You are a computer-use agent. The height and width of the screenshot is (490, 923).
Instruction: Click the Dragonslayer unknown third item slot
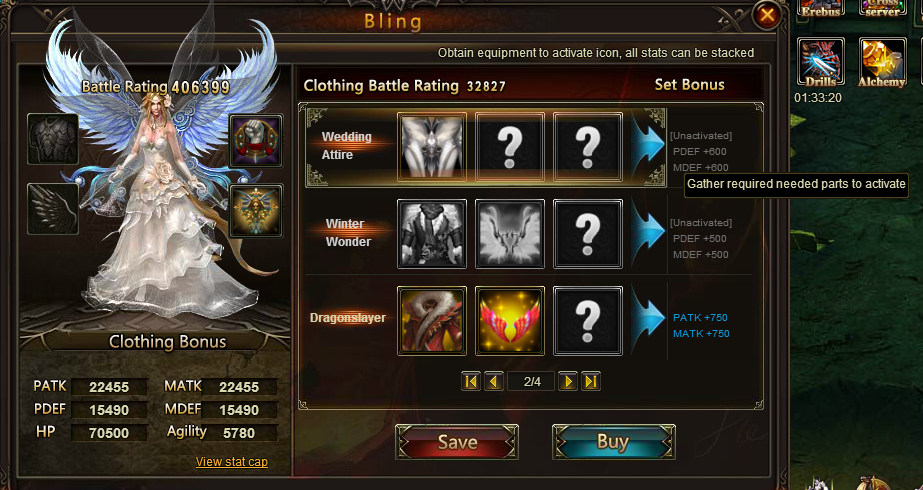tap(588, 321)
